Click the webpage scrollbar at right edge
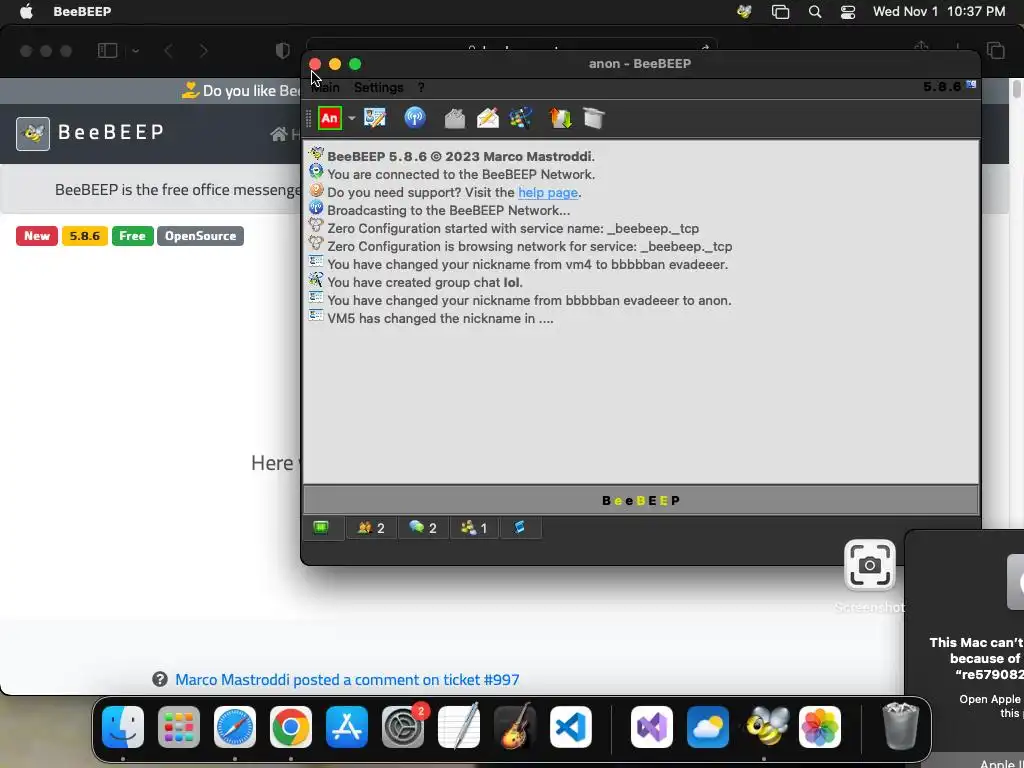The image size is (1024, 768). tap(1017, 89)
